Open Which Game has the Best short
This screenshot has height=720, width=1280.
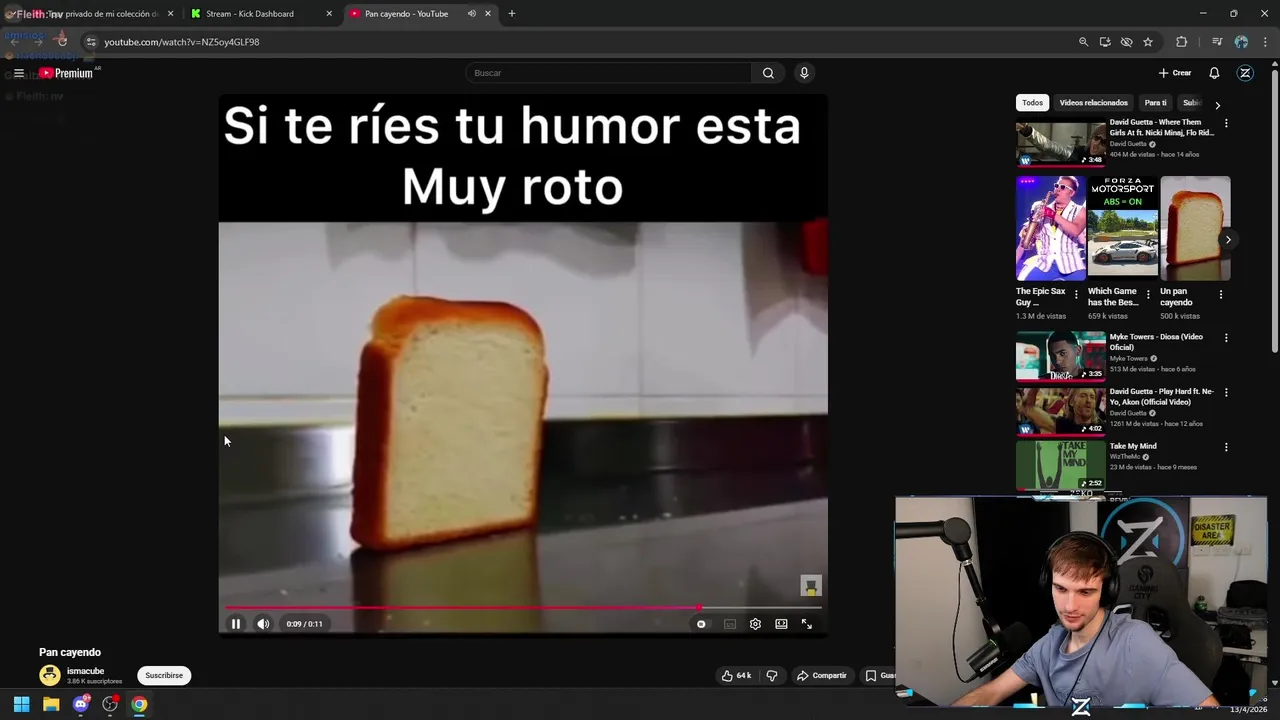tap(1123, 228)
